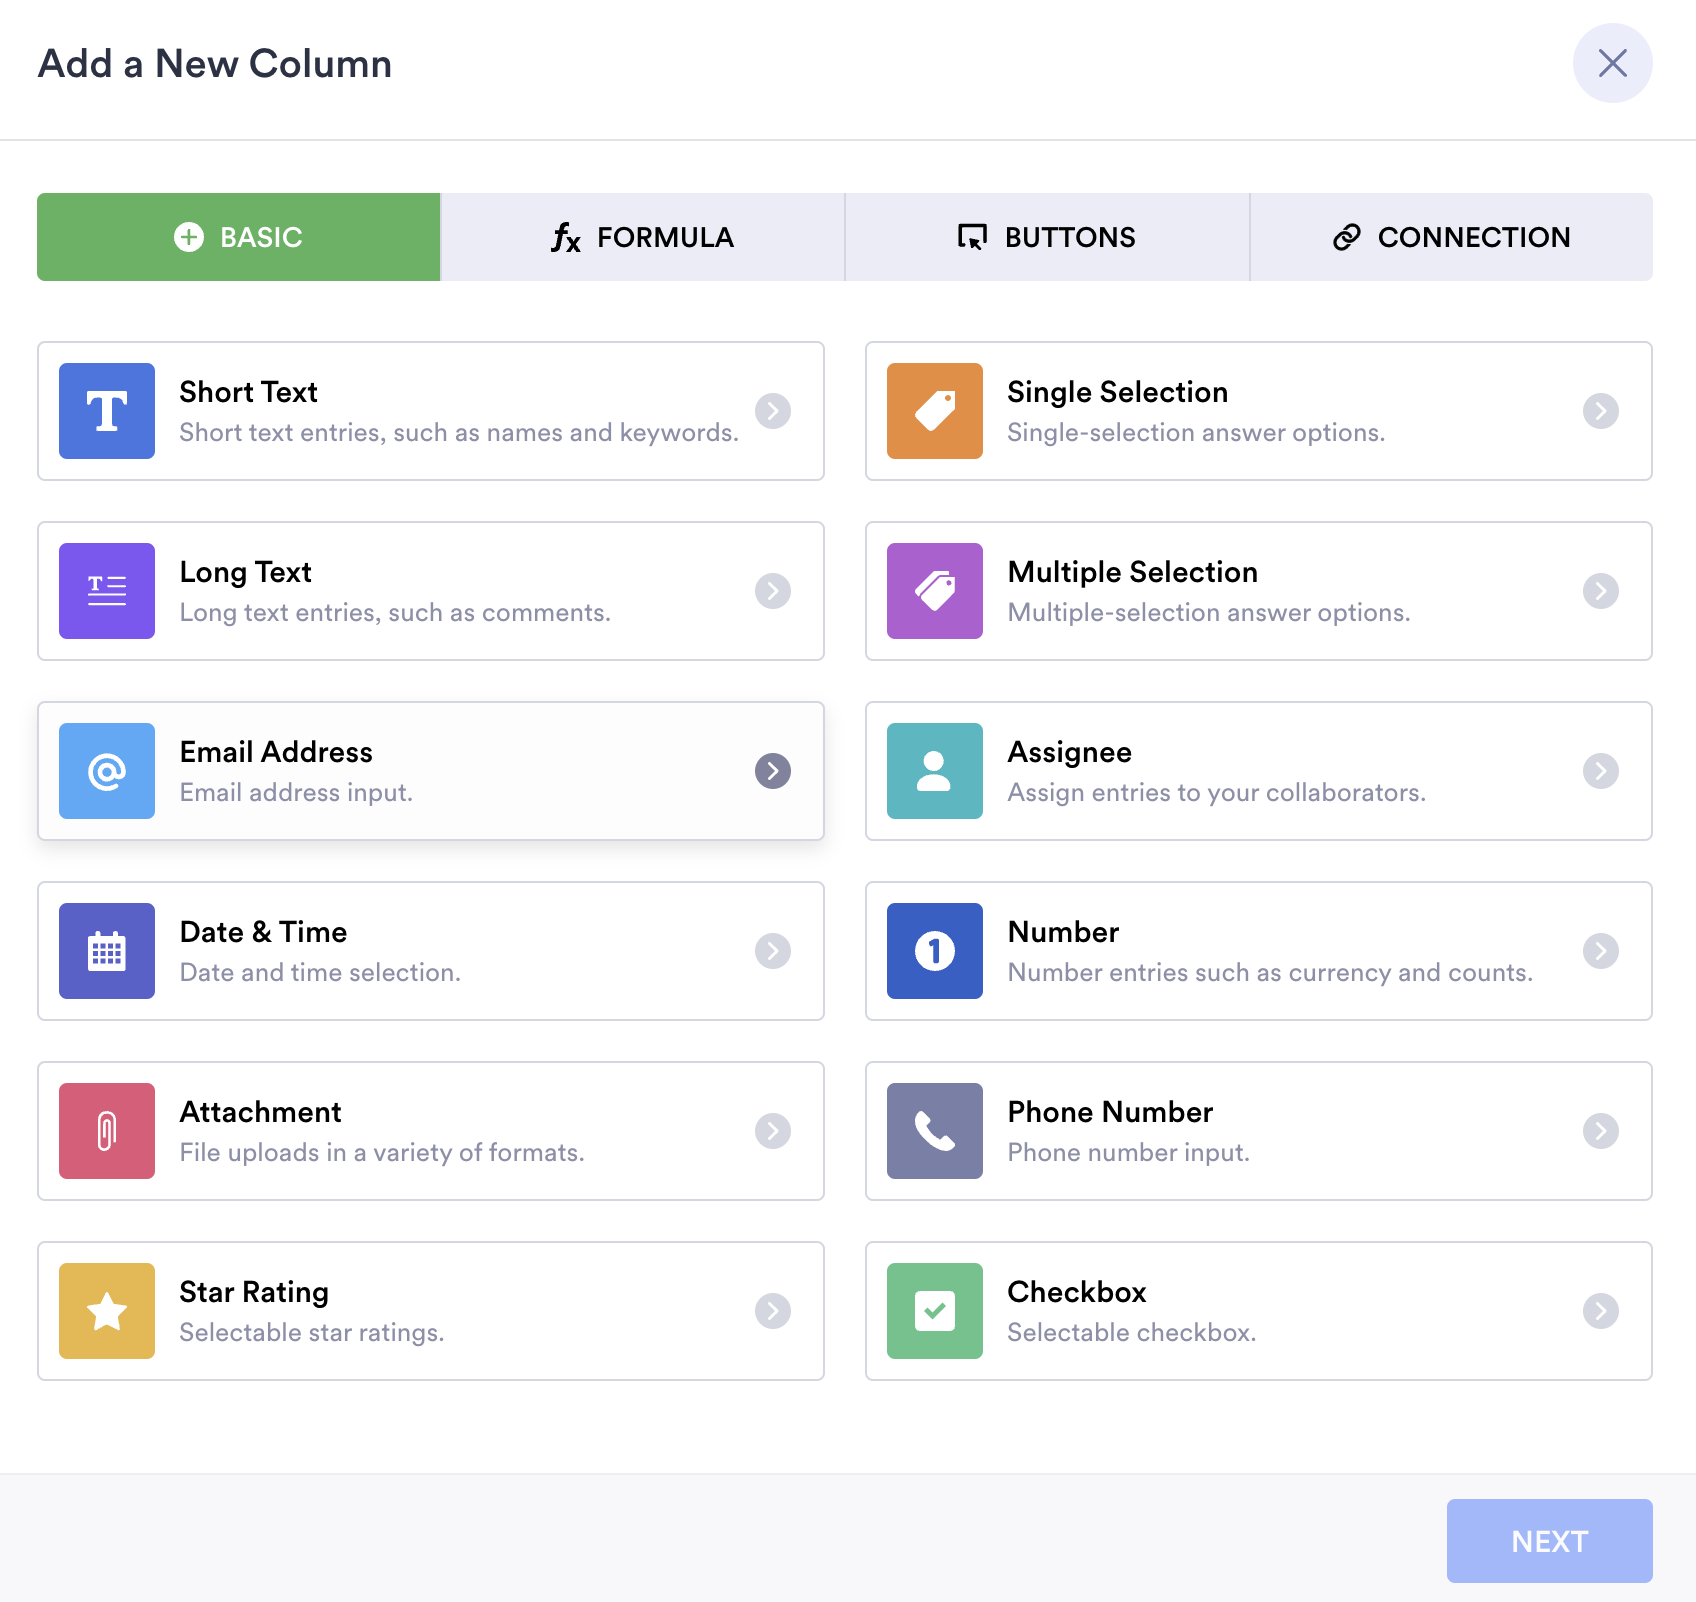Pick the Phone Number handset icon

pos(935,1131)
